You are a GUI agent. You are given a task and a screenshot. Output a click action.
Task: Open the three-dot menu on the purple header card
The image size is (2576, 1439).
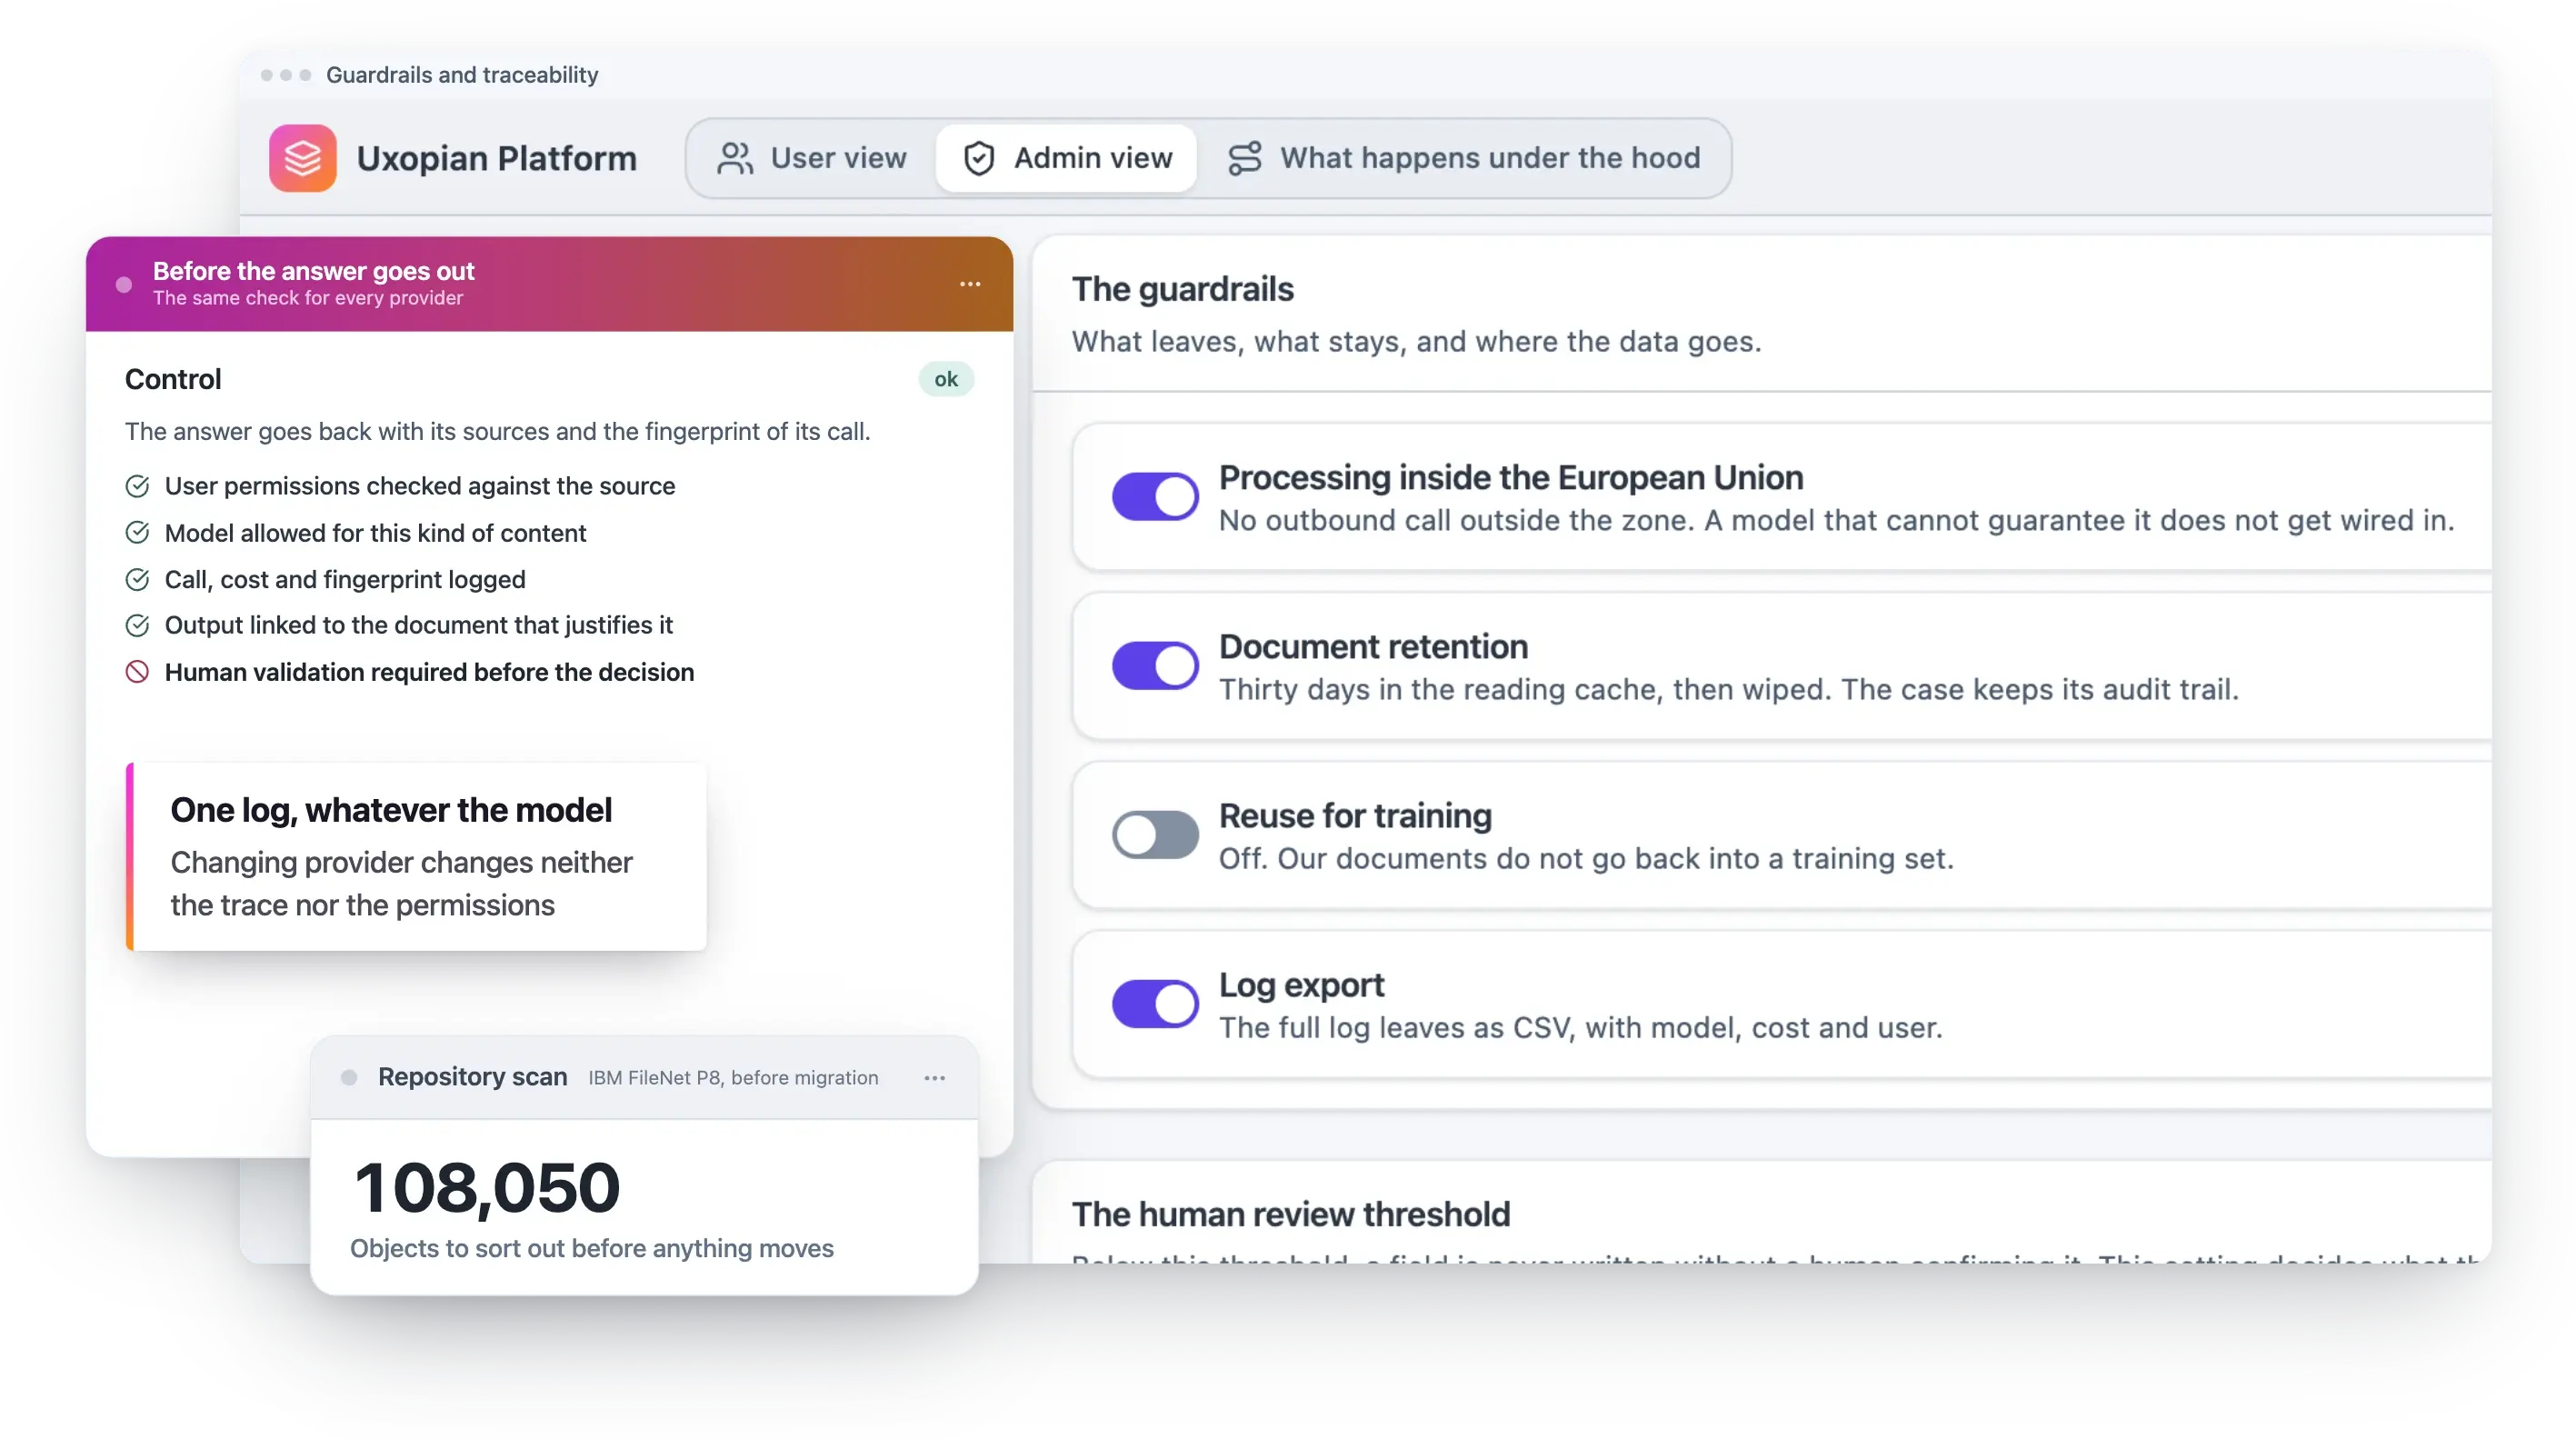coord(969,284)
